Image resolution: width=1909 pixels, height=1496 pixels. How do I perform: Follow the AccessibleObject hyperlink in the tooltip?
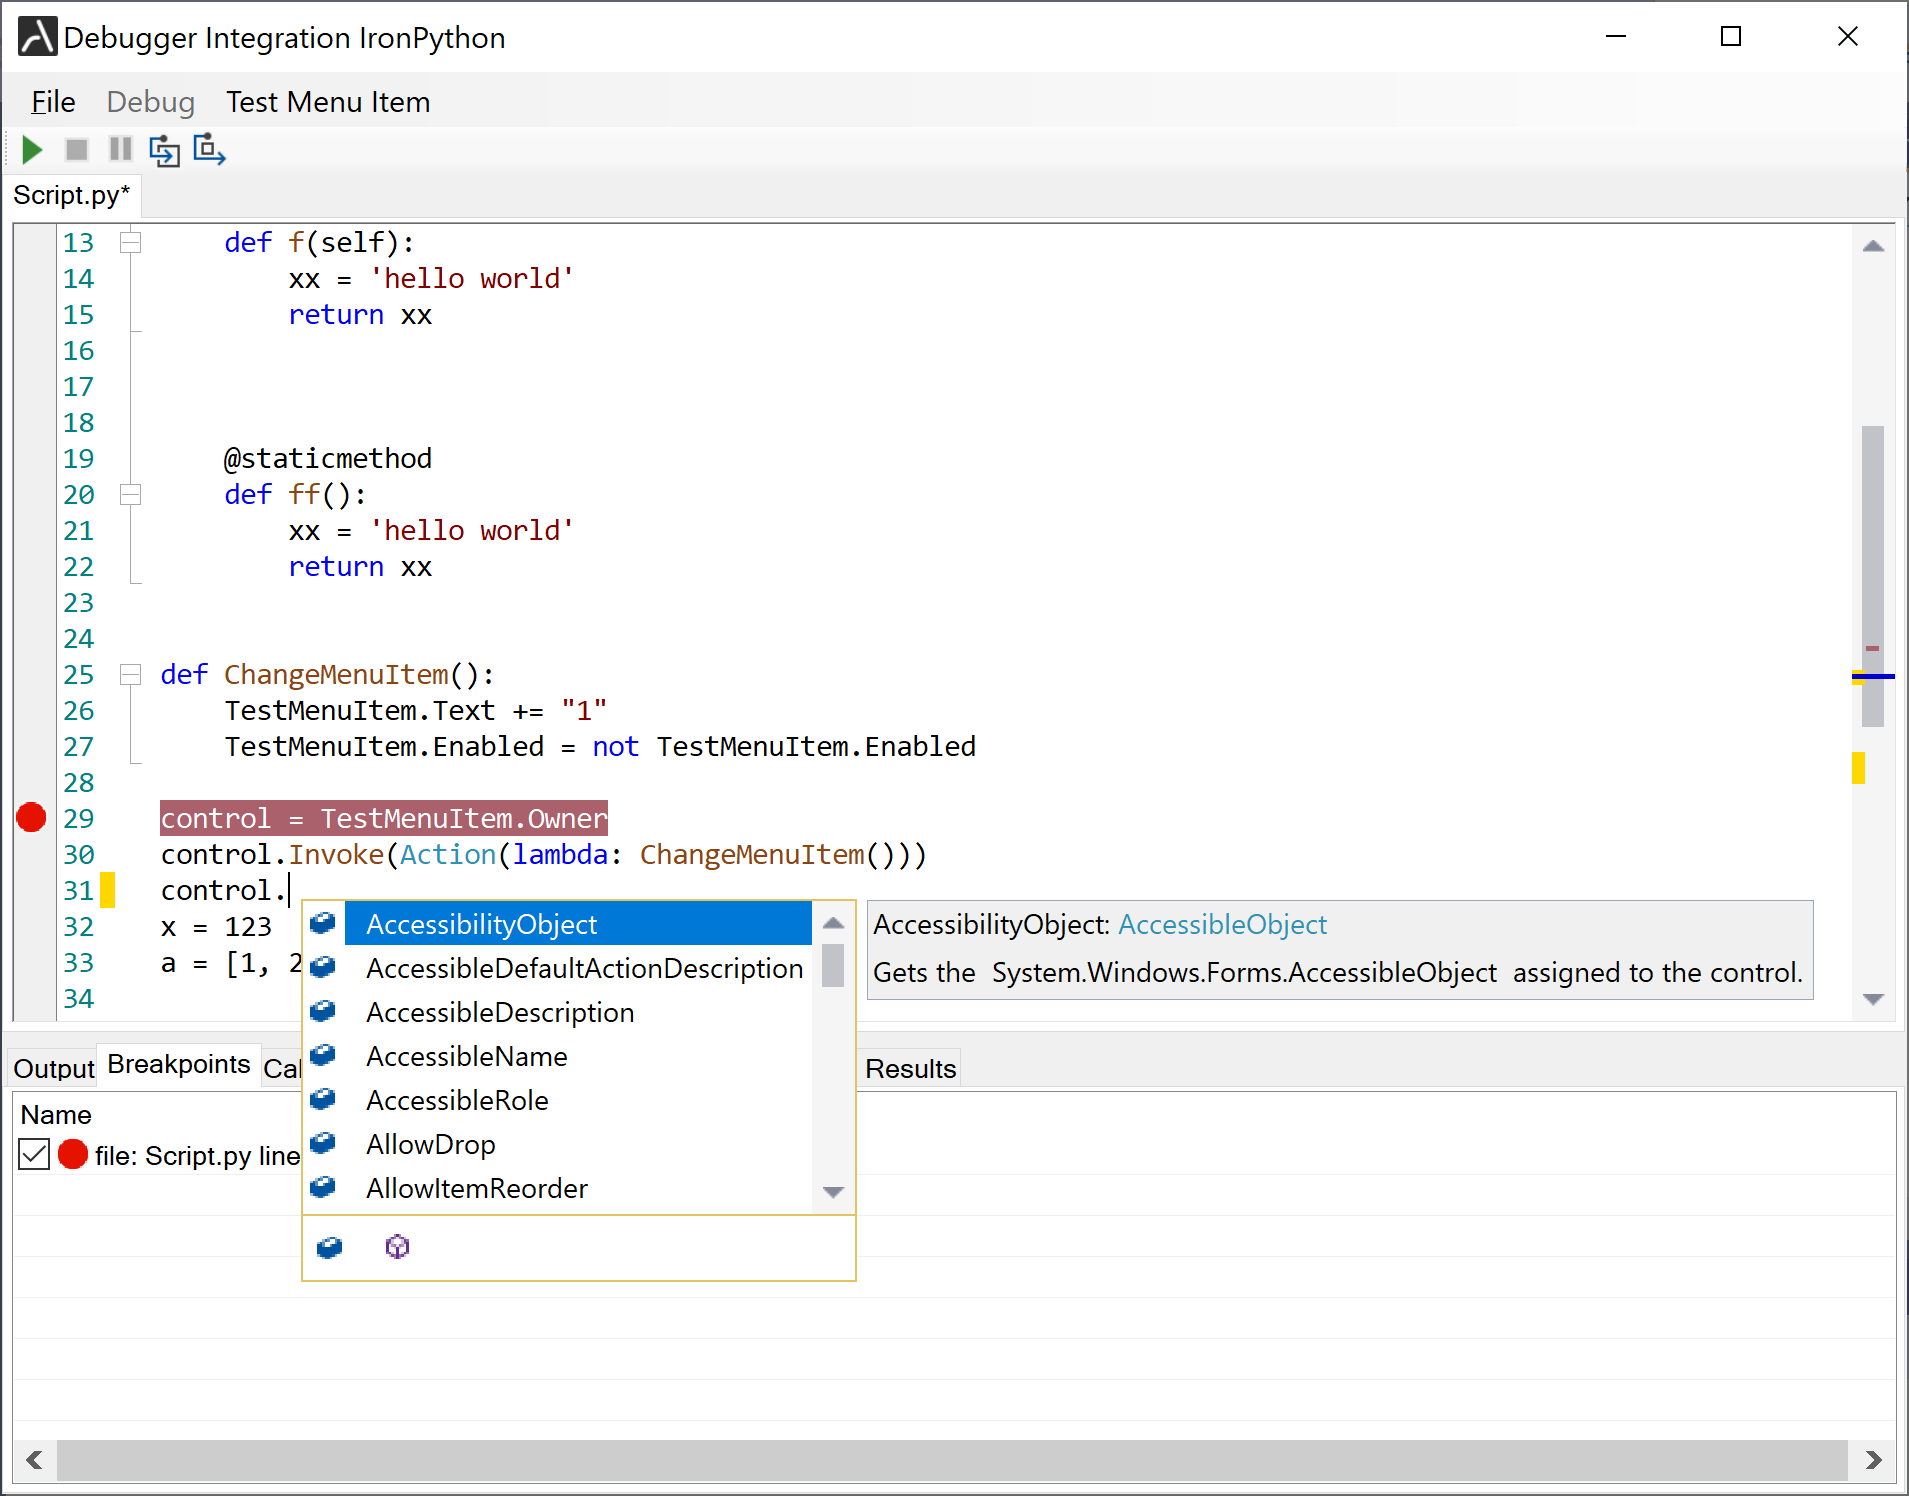pyautogui.click(x=1222, y=923)
